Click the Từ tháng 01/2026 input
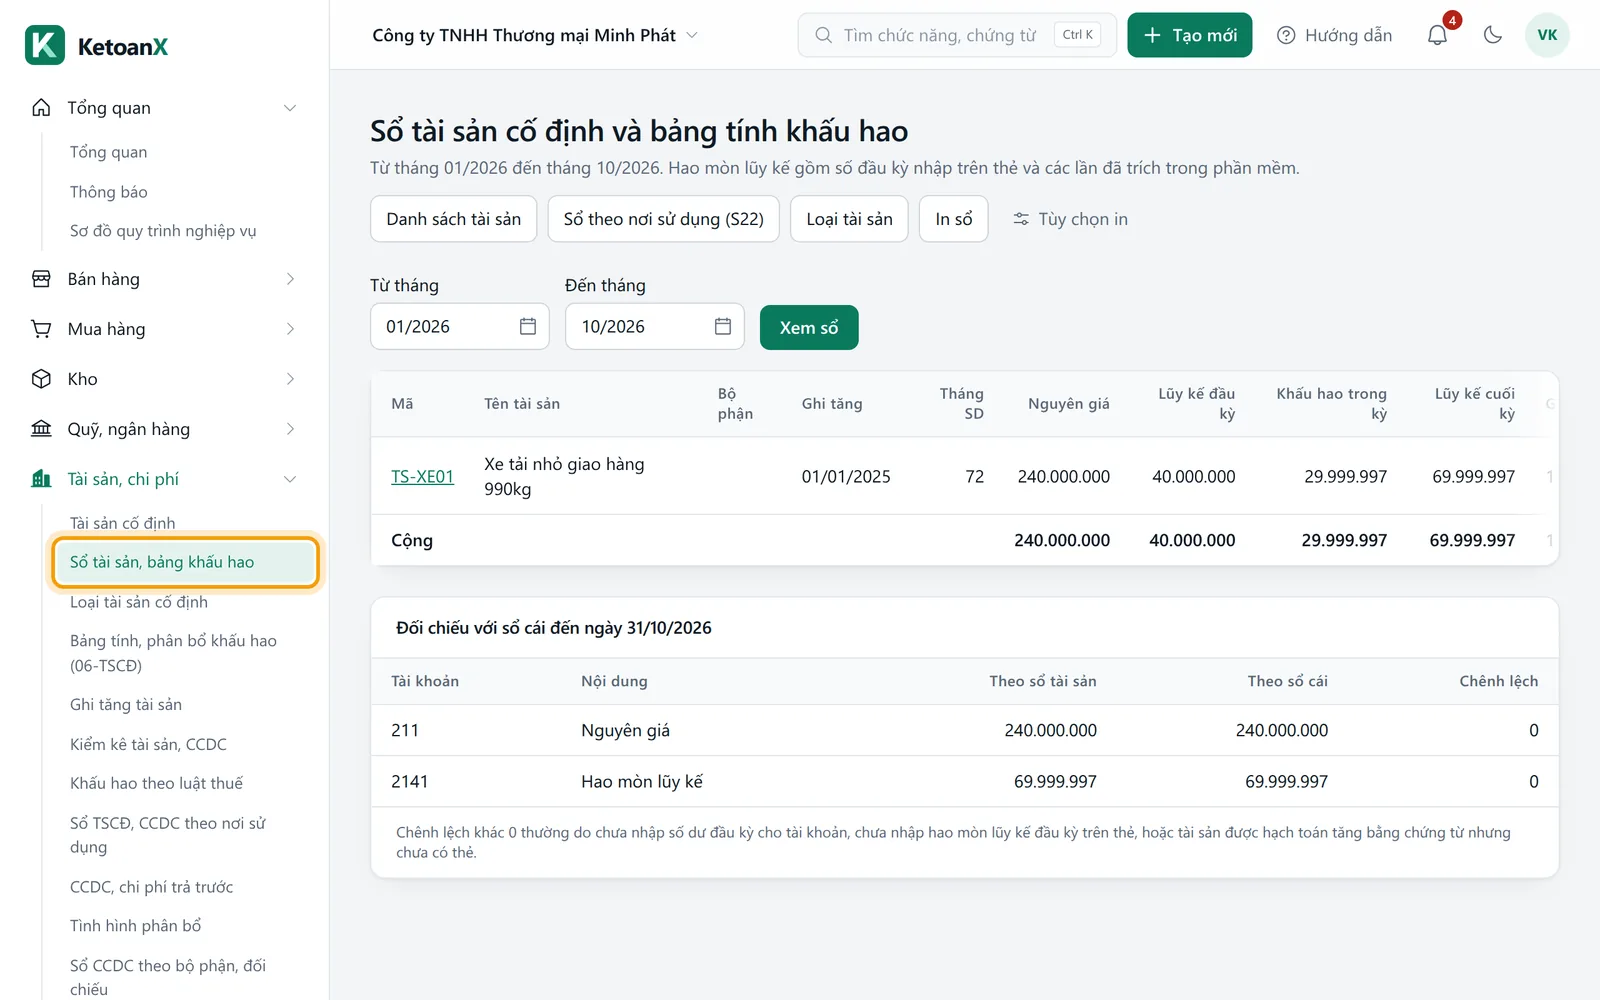1600x1000 pixels. coord(460,326)
